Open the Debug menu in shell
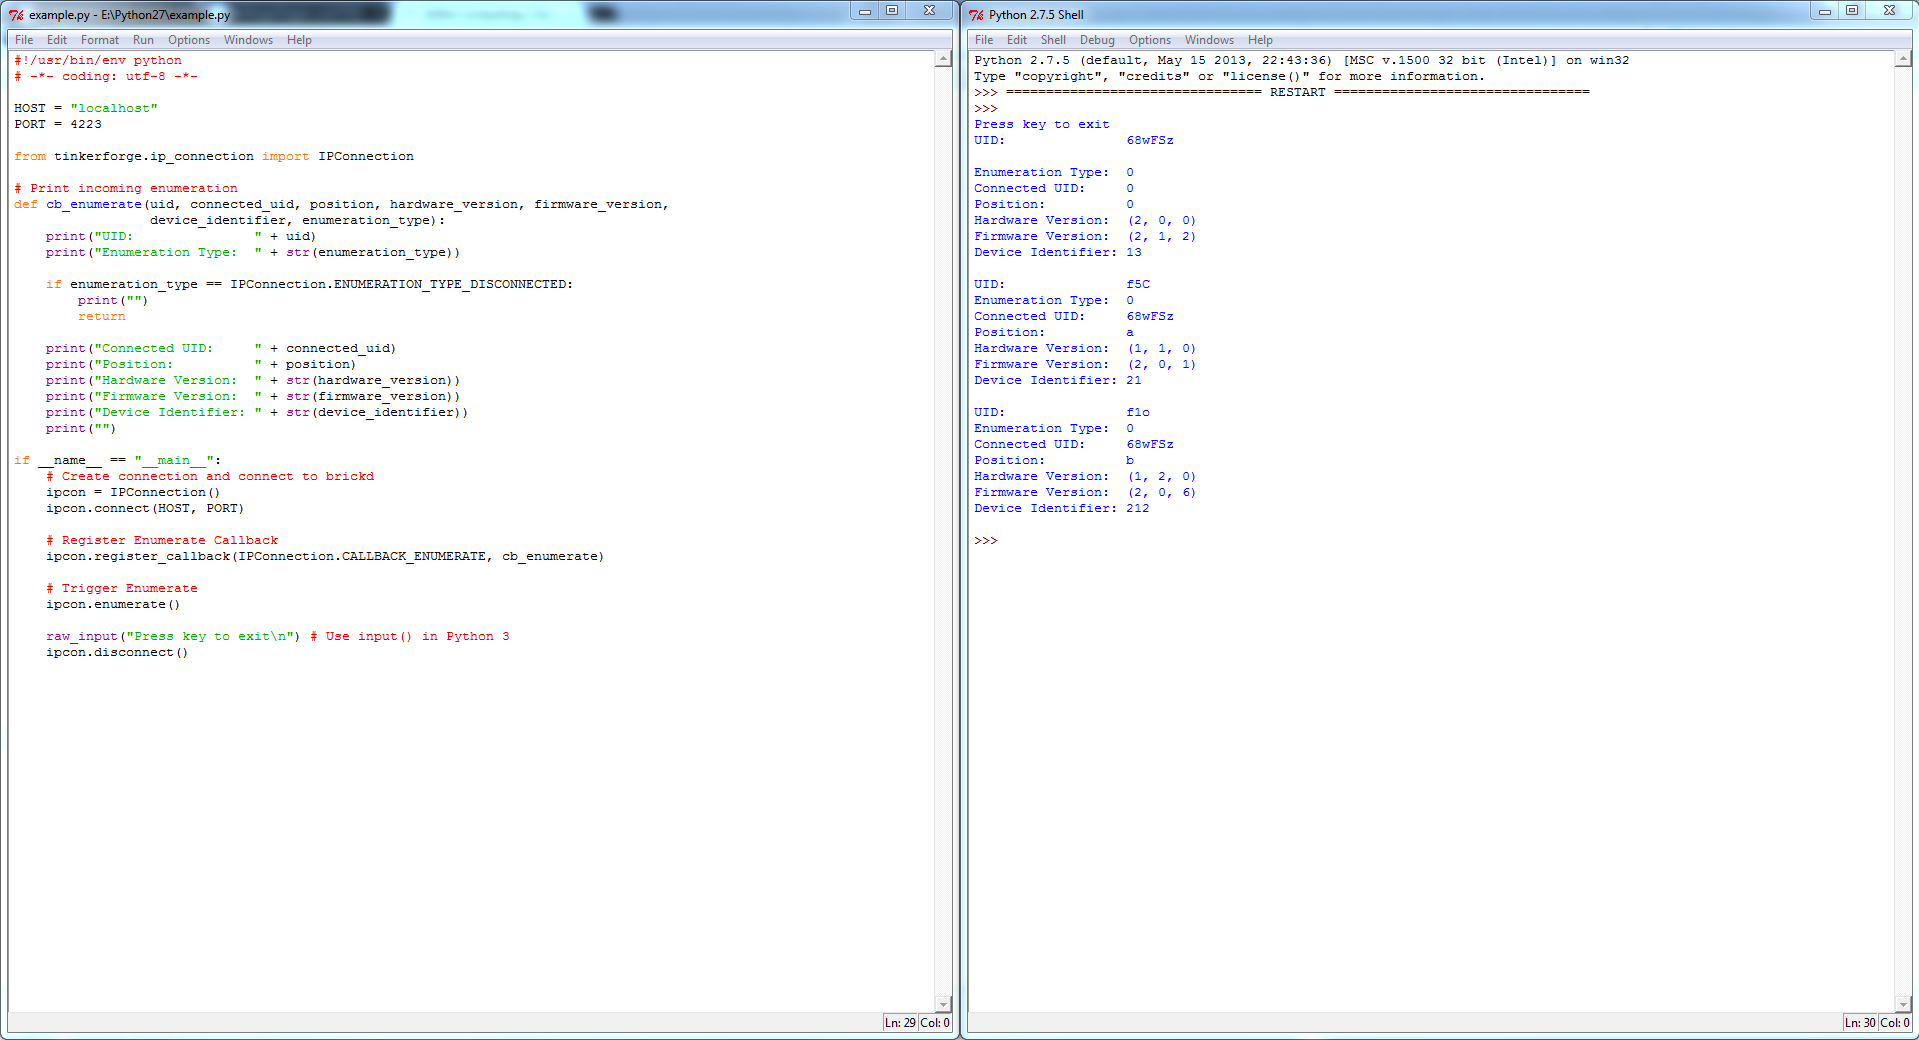The image size is (1919, 1040). pyautogui.click(x=1097, y=40)
